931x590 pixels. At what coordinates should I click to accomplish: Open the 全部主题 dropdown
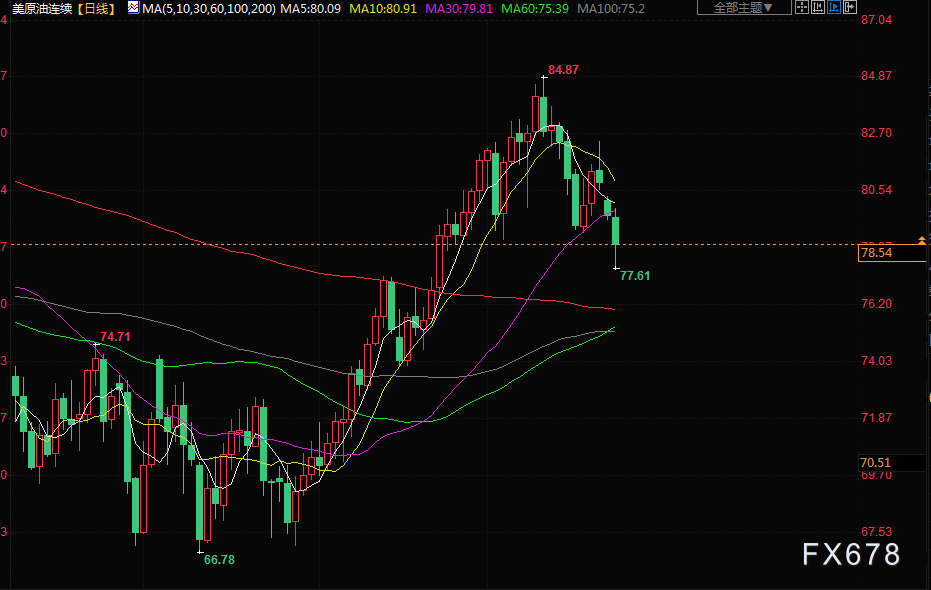(x=743, y=7)
